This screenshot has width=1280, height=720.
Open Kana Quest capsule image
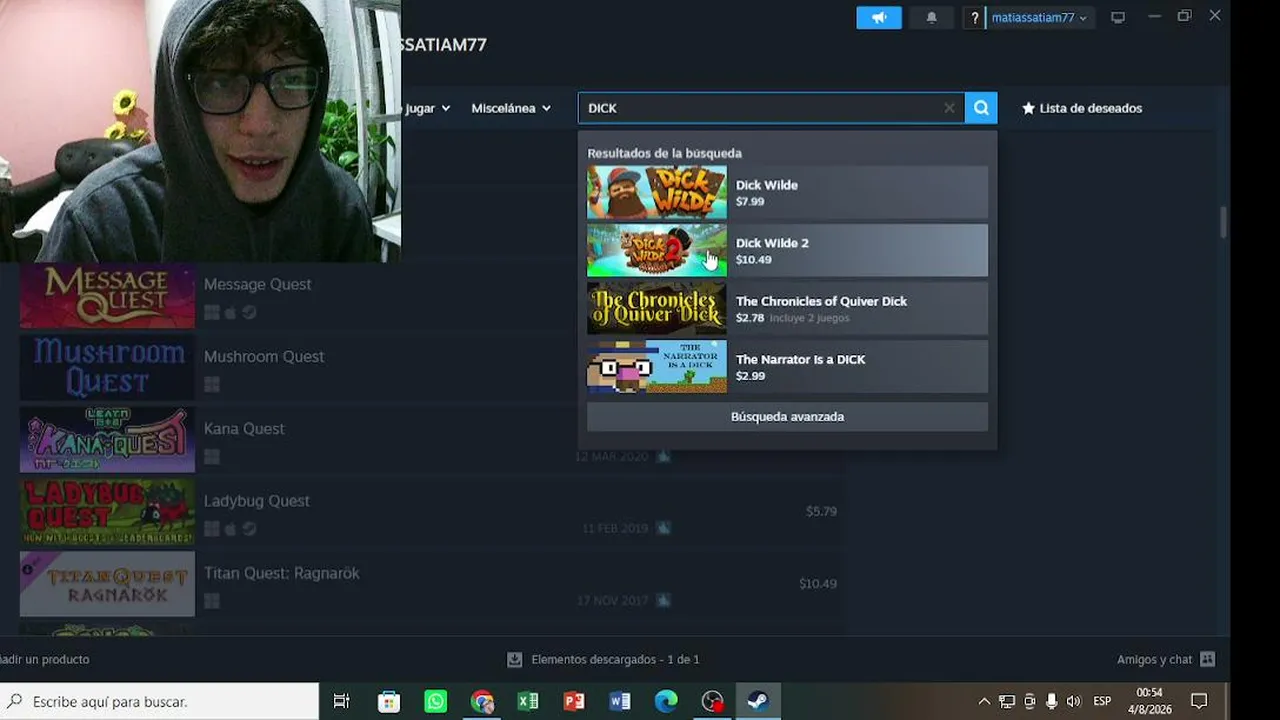click(107, 439)
